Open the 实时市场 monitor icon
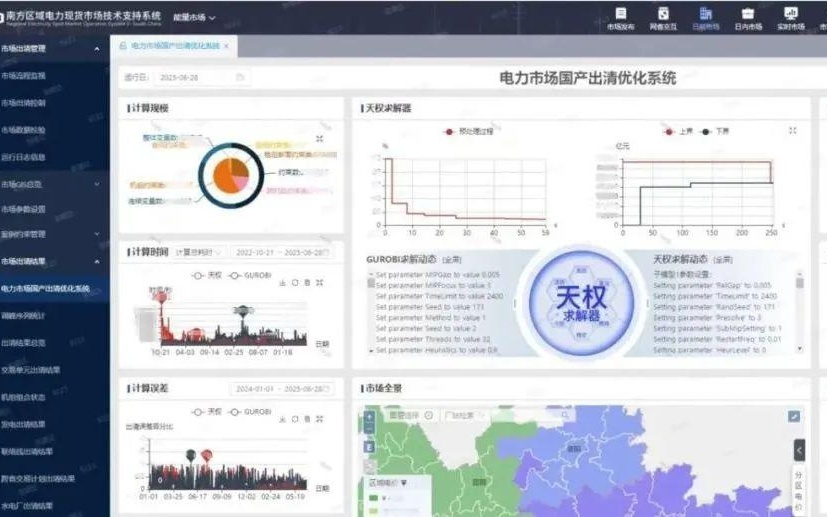Screen dimensions: 827x517 pyautogui.click(x=791, y=18)
